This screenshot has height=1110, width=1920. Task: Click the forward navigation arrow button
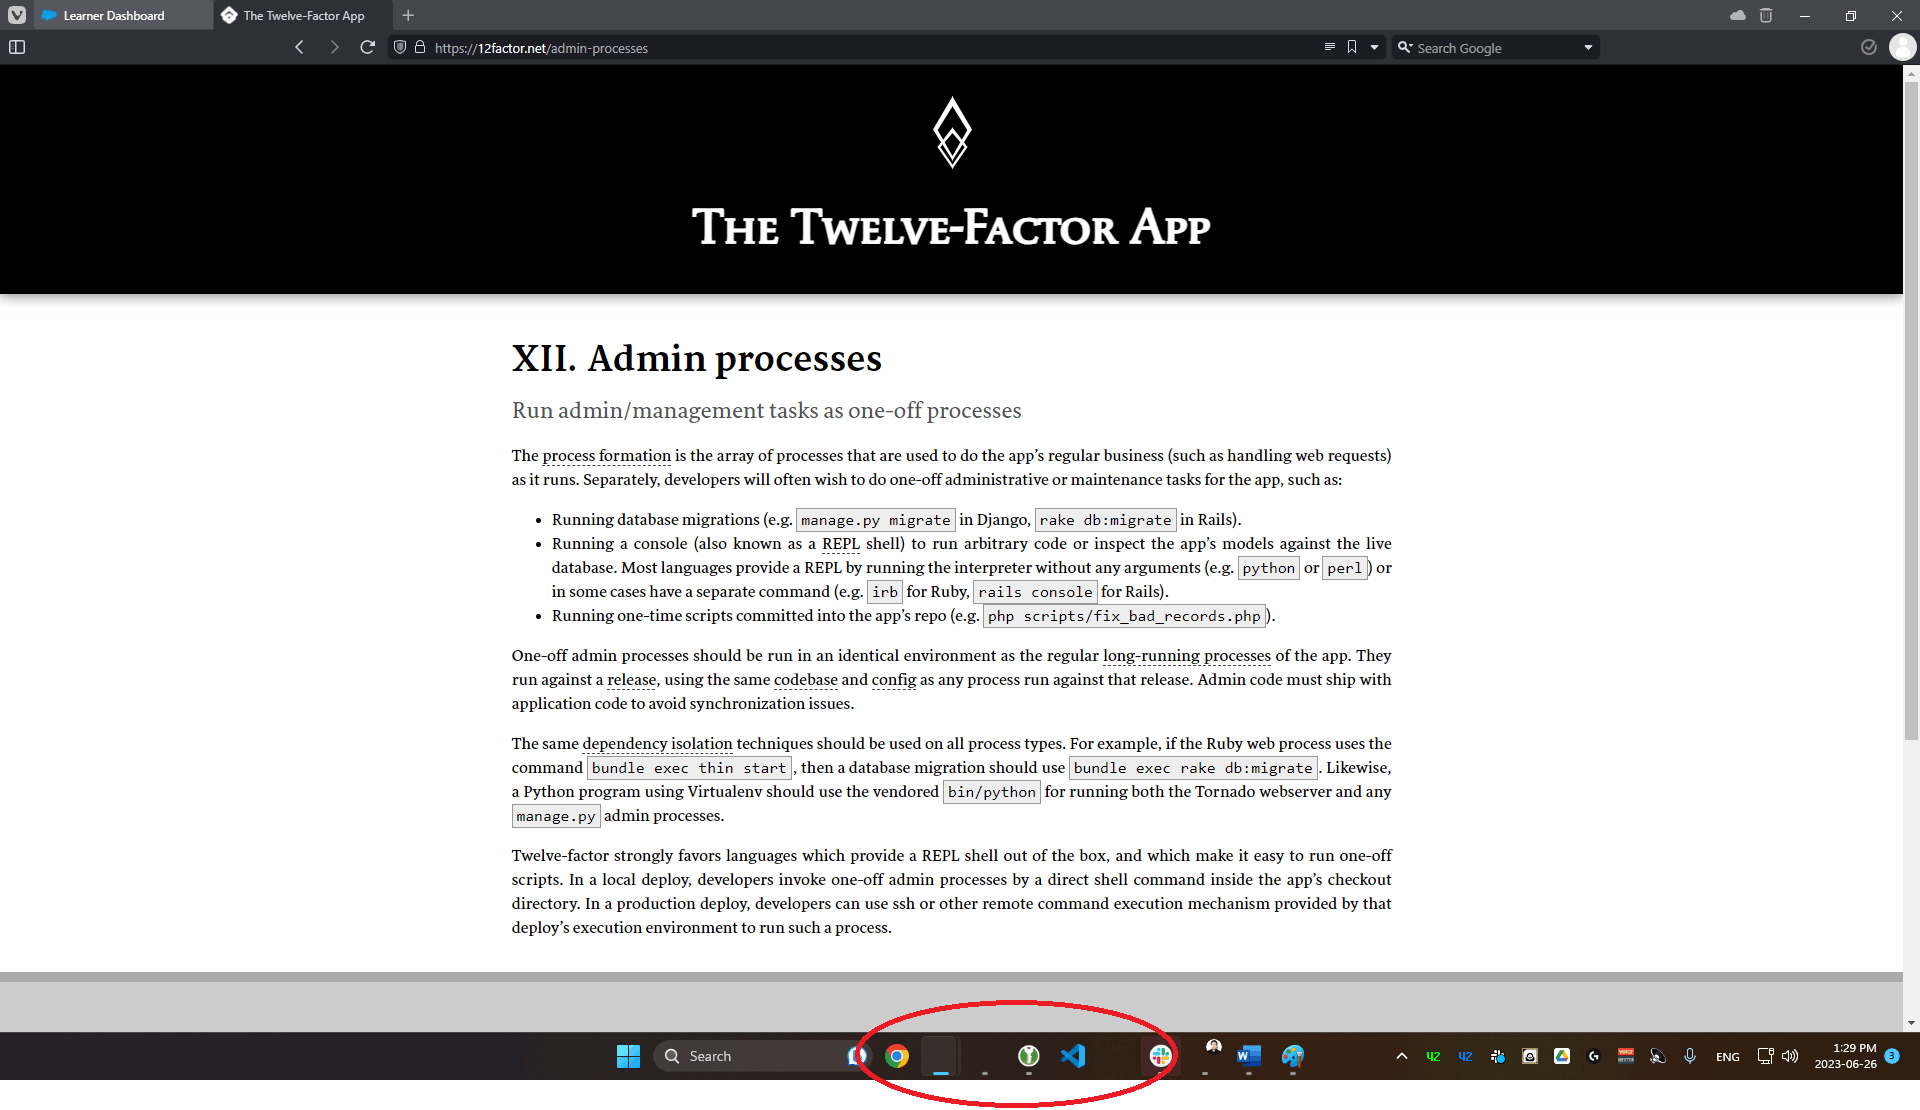pyautogui.click(x=333, y=48)
